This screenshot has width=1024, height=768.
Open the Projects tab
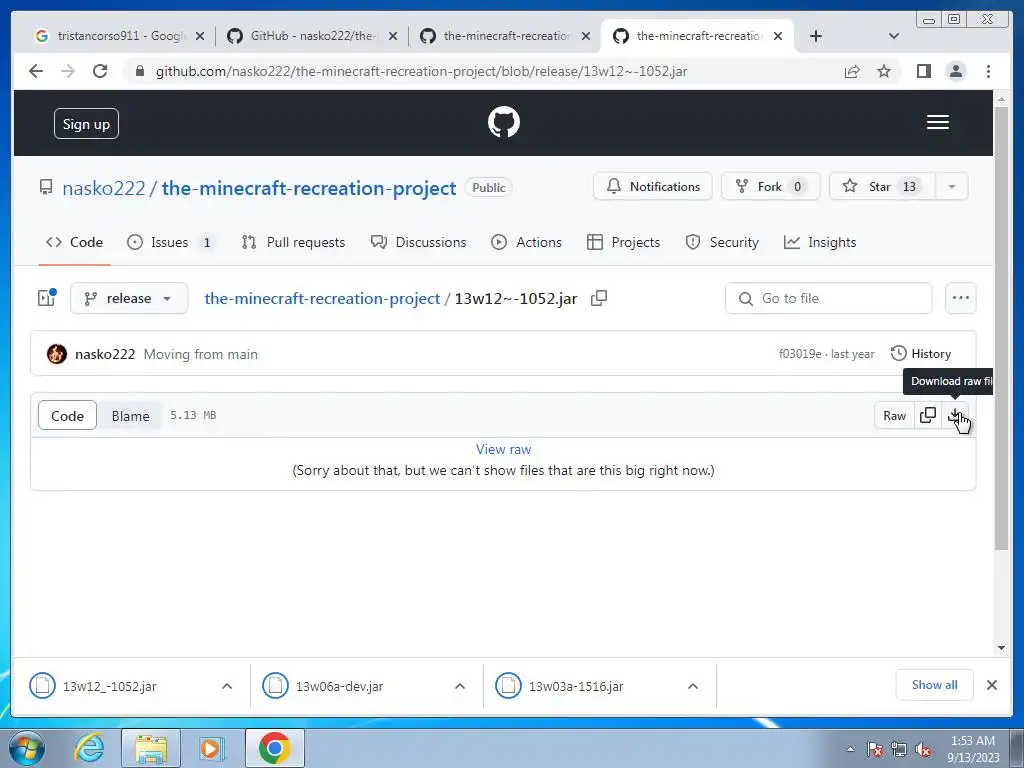pyautogui.click(x=624, y=242)
